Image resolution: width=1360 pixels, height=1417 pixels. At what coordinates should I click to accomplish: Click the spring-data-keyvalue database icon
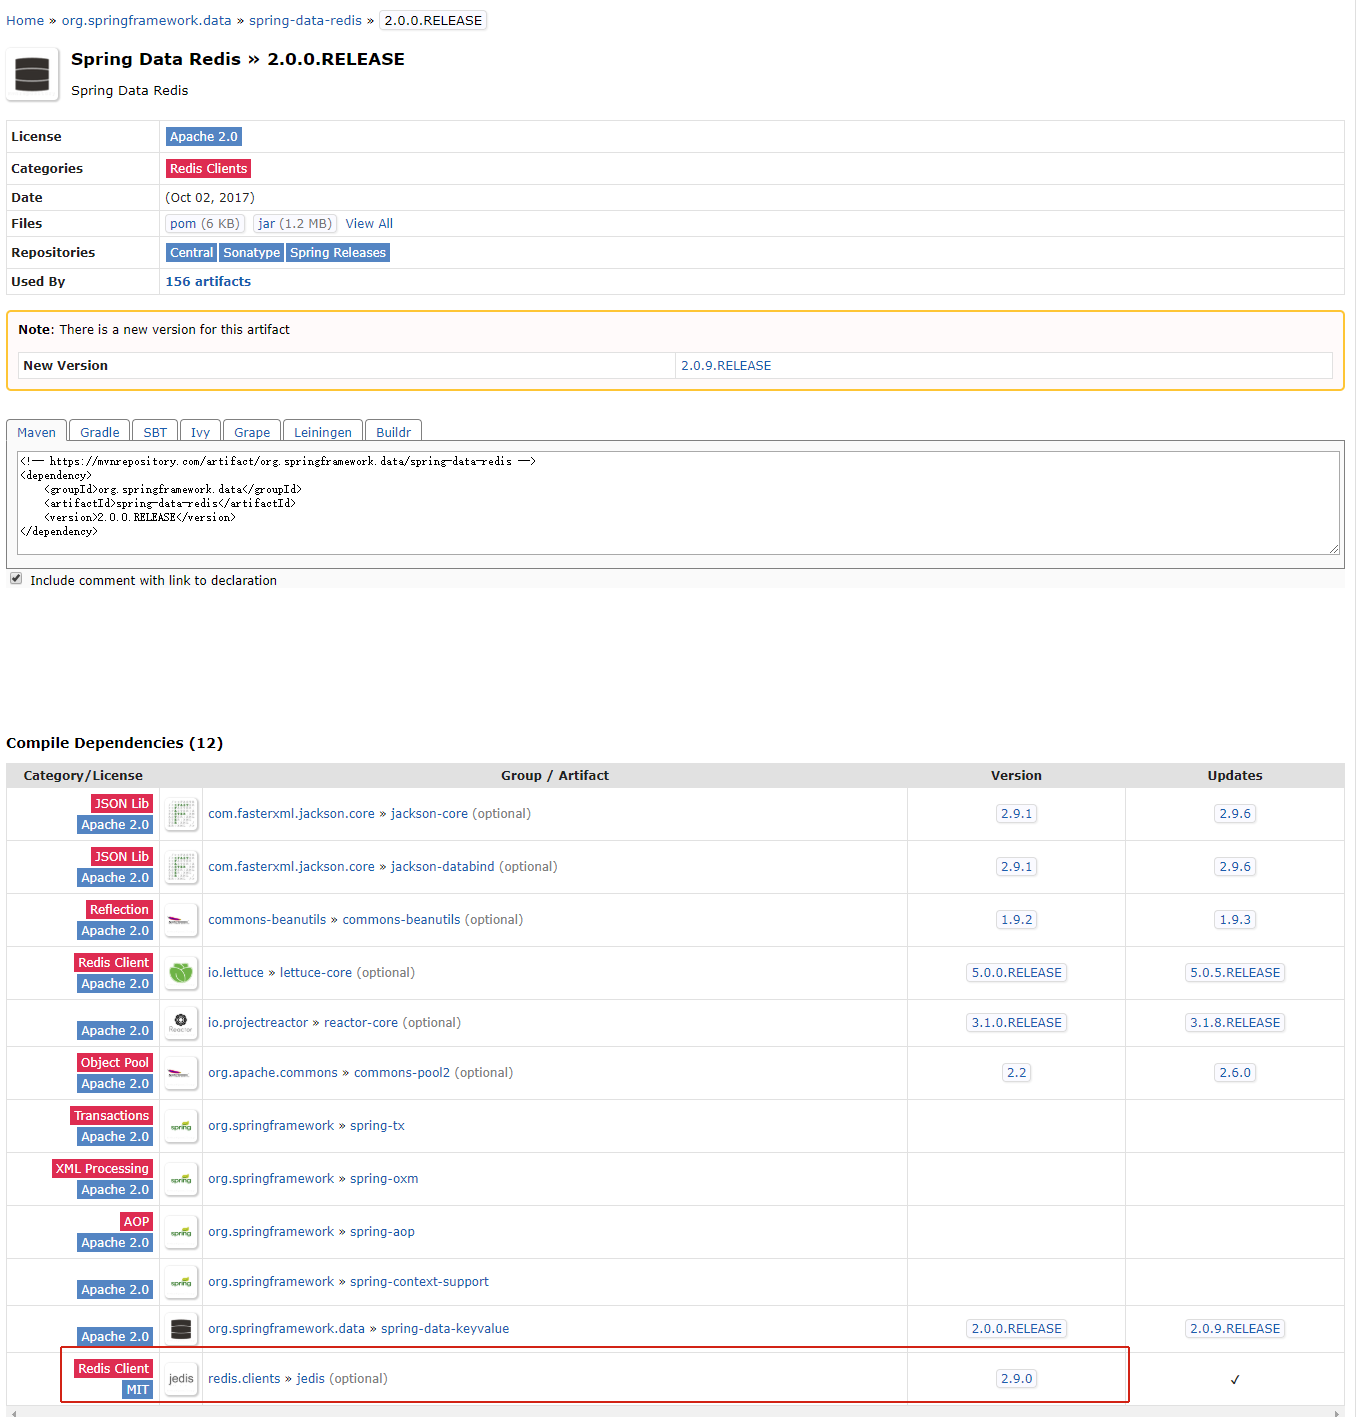pos(181,1328)
